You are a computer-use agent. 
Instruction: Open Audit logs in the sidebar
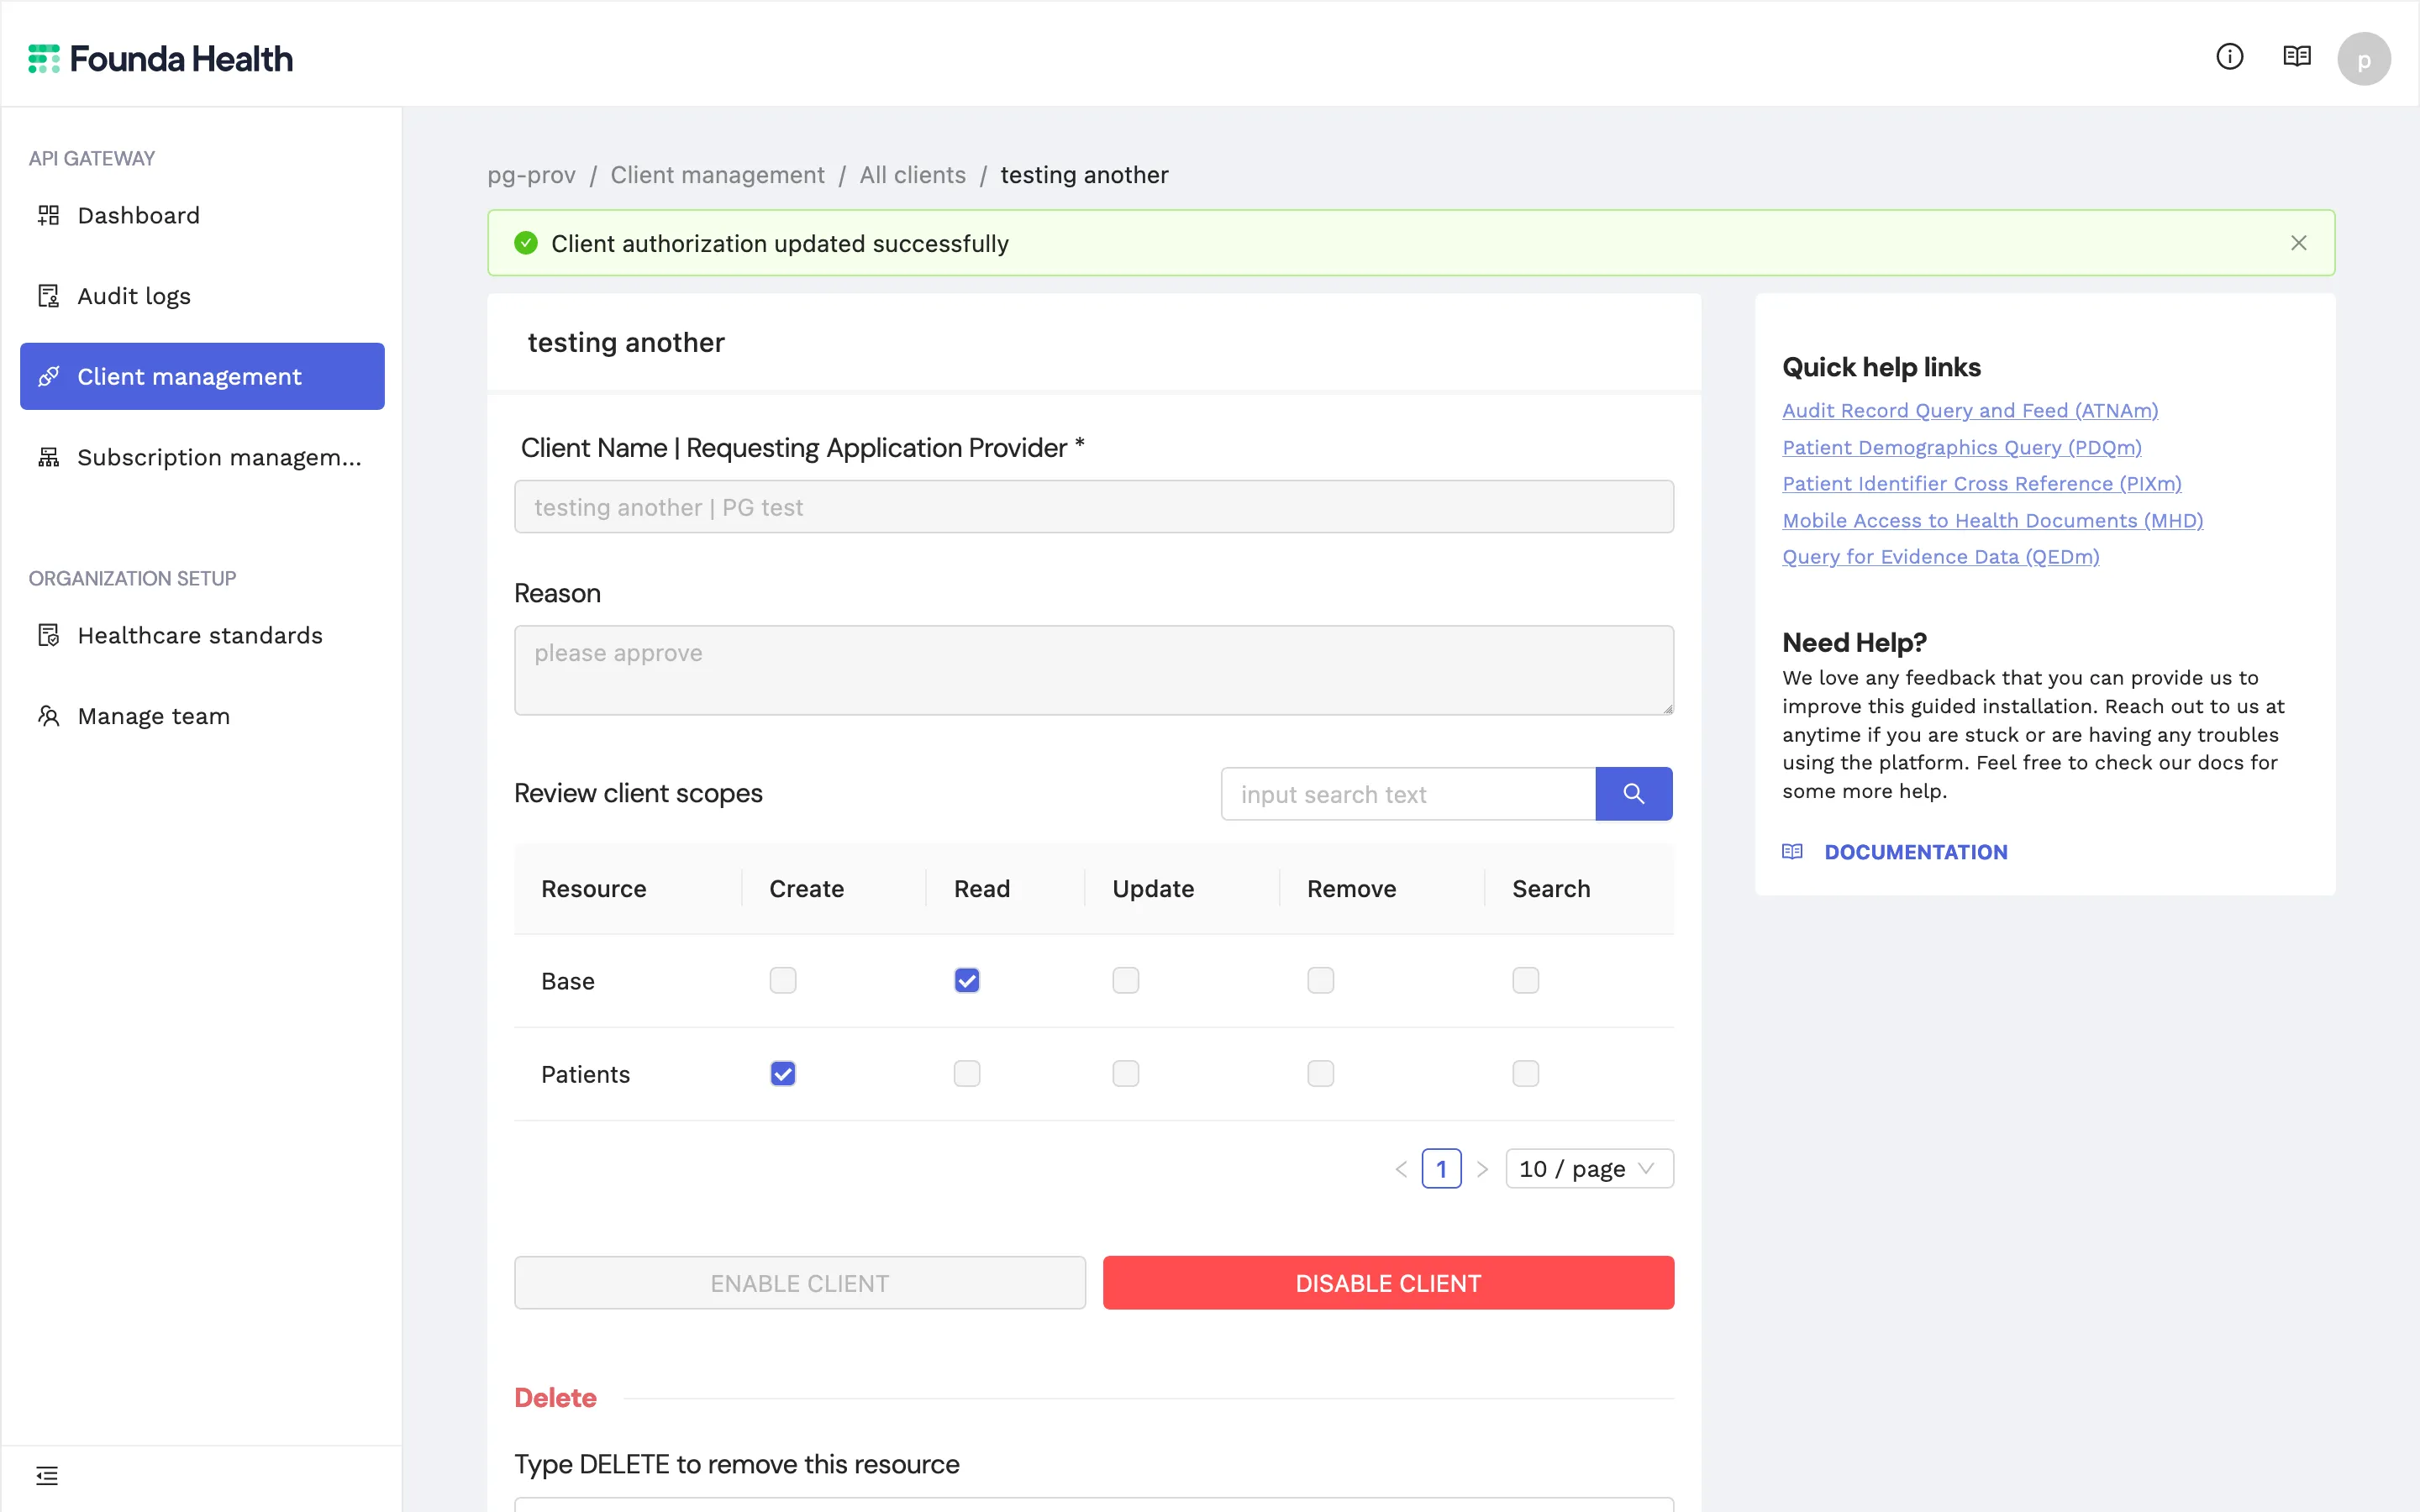(x=202, y=296)
